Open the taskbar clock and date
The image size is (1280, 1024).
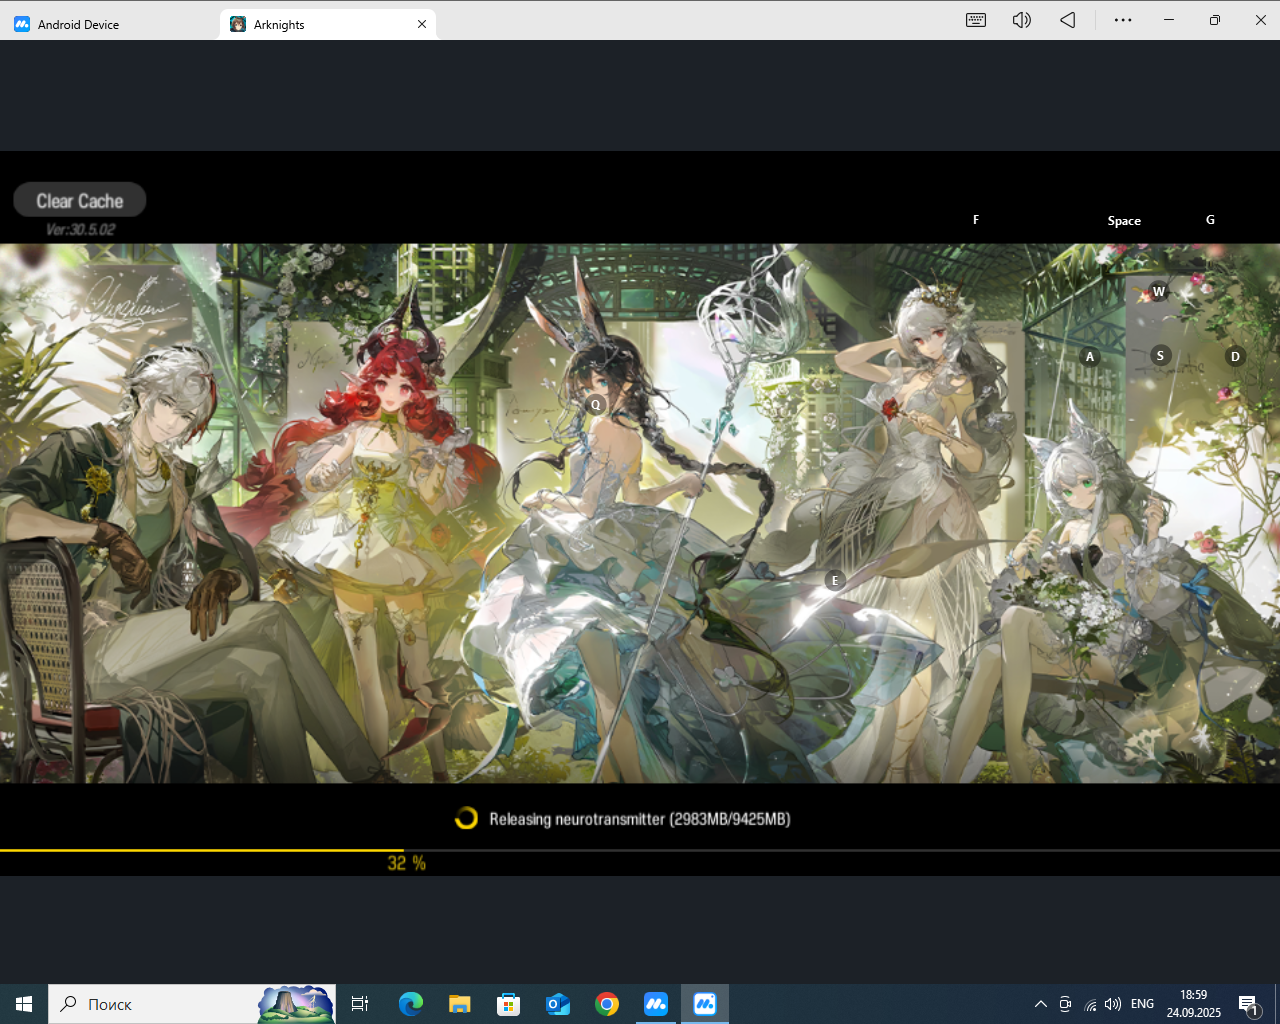tap(1194, 1004)
